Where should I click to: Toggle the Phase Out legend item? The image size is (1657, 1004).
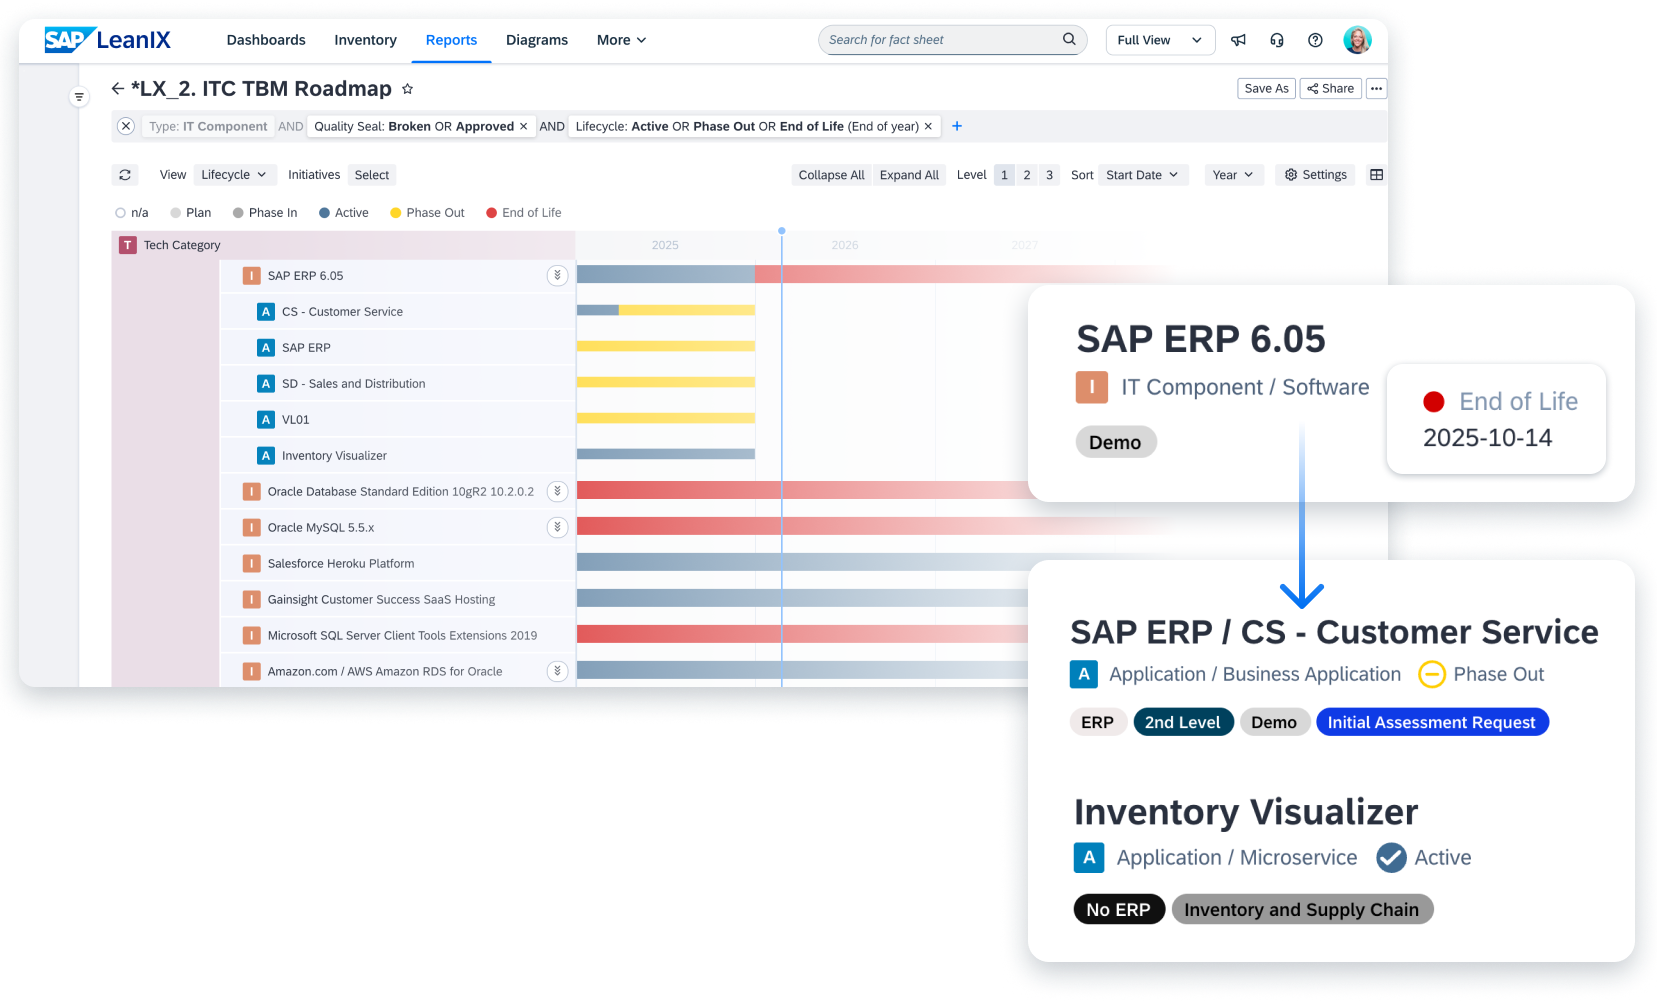pos(427,213)
